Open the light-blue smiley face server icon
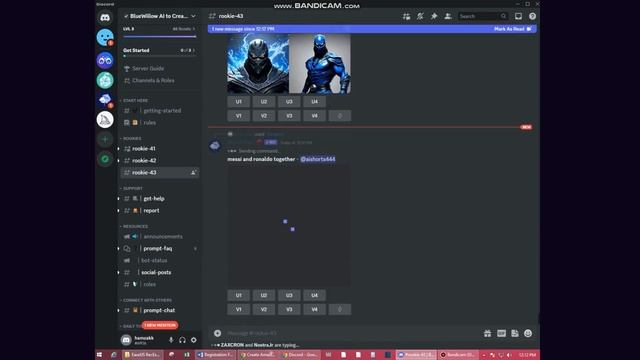Image resolution: width=640 pixels, height=360 pixels. click(x=105, y=38)
